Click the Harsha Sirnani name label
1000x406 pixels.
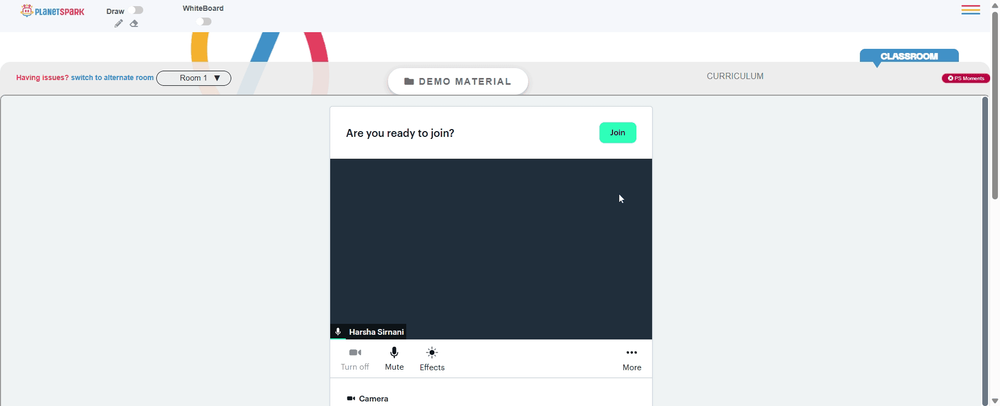click(376, 332)
